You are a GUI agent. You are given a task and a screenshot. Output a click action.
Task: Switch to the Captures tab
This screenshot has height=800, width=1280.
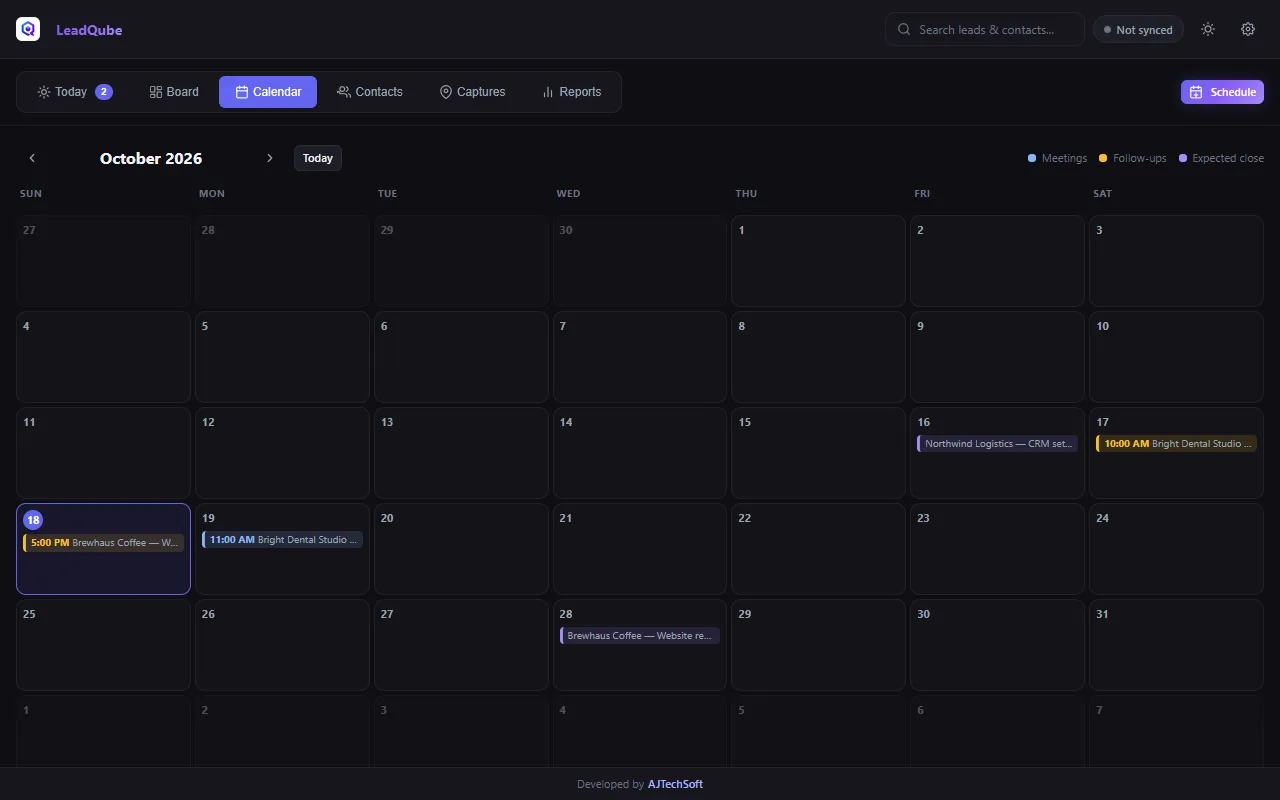coord(472,92)
